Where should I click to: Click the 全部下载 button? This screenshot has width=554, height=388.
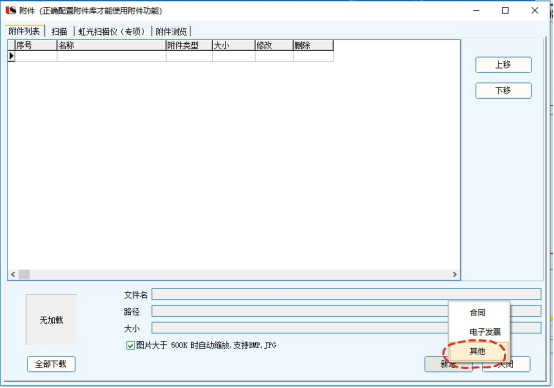[51, 364]
